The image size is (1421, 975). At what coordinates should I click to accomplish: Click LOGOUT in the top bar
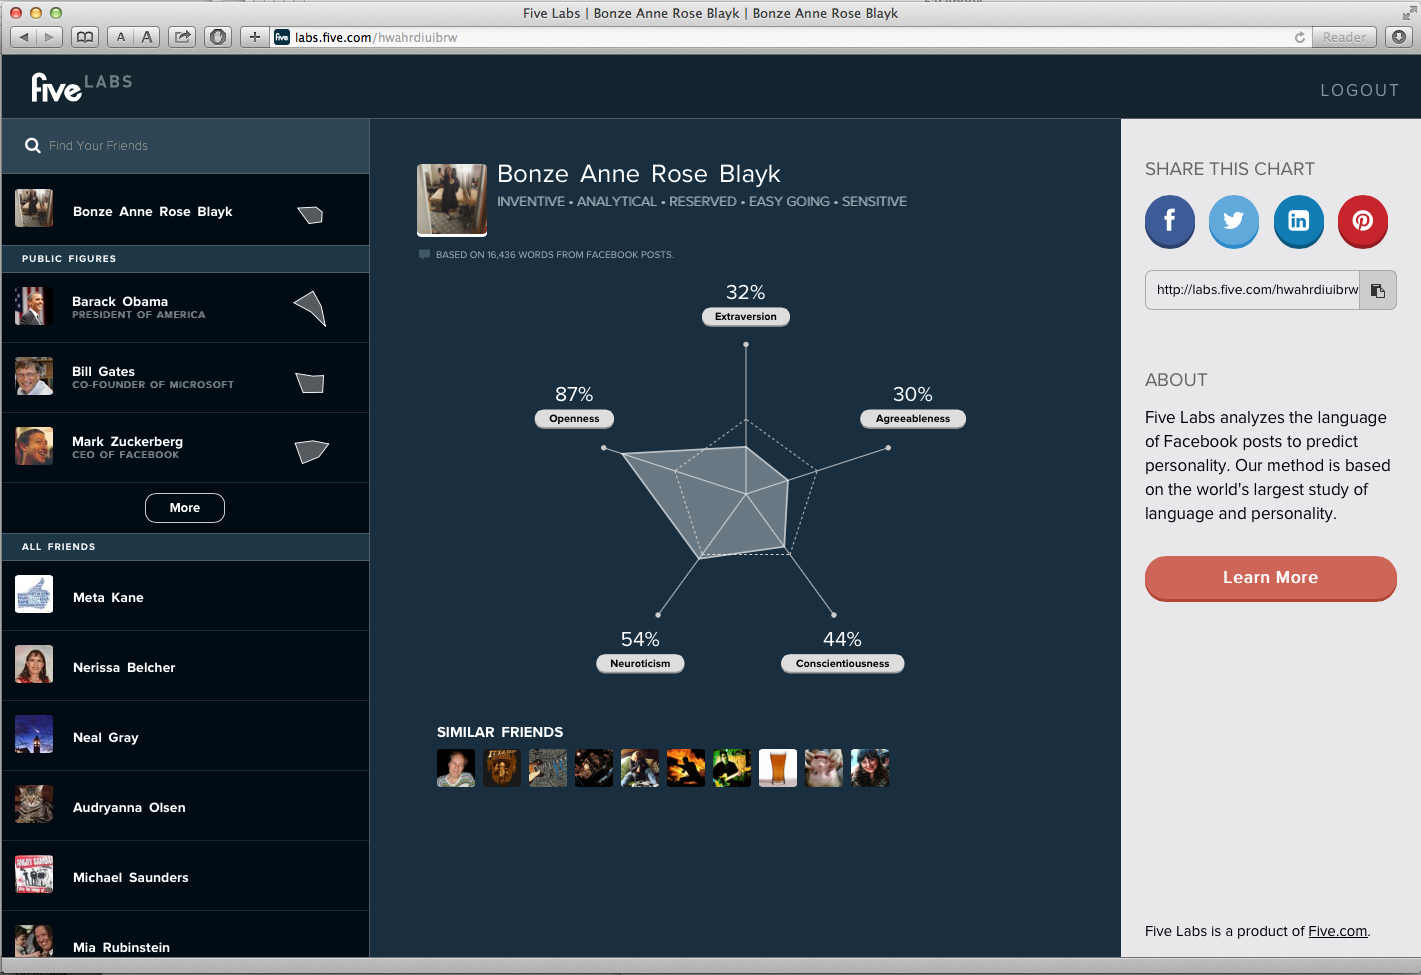pos(1359,90)
